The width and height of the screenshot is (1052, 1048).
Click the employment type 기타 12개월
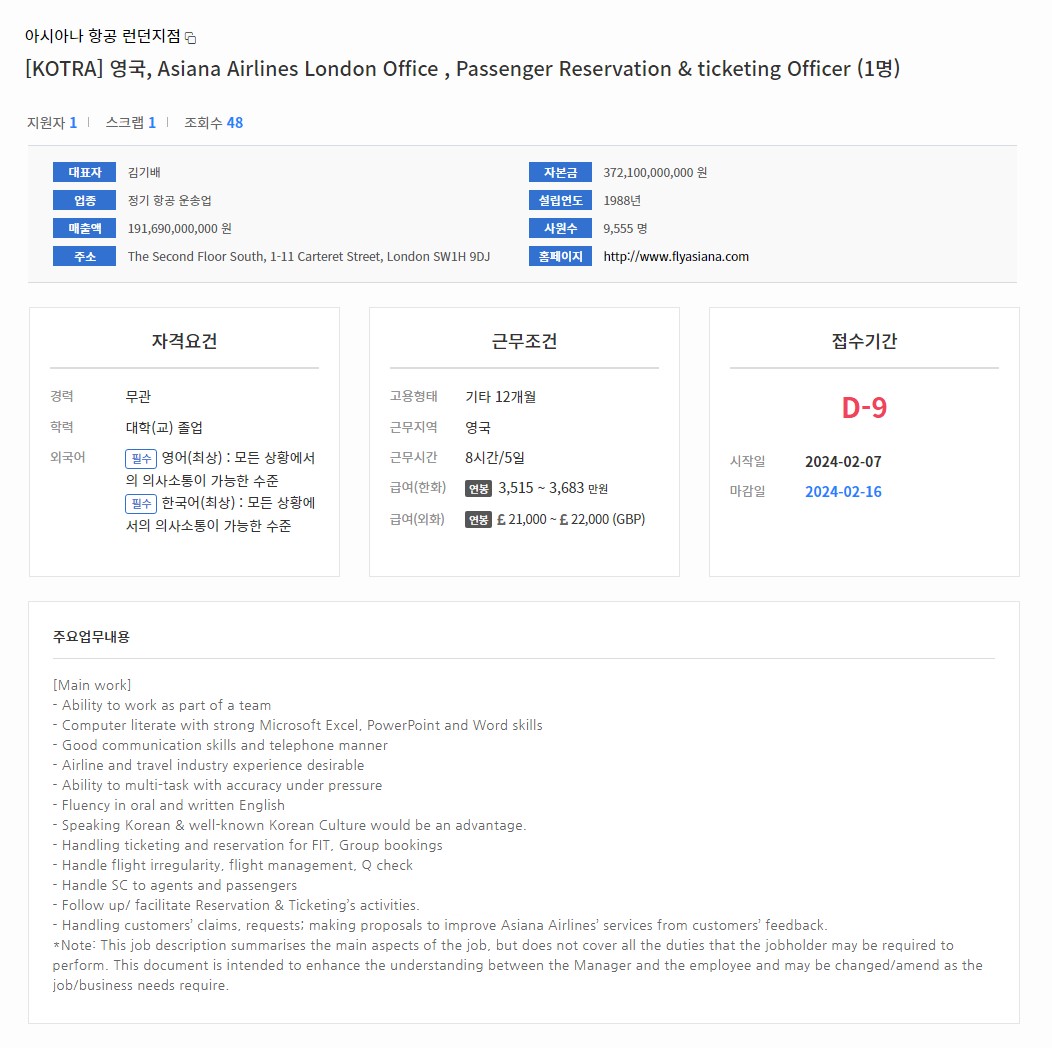point(501,397)
